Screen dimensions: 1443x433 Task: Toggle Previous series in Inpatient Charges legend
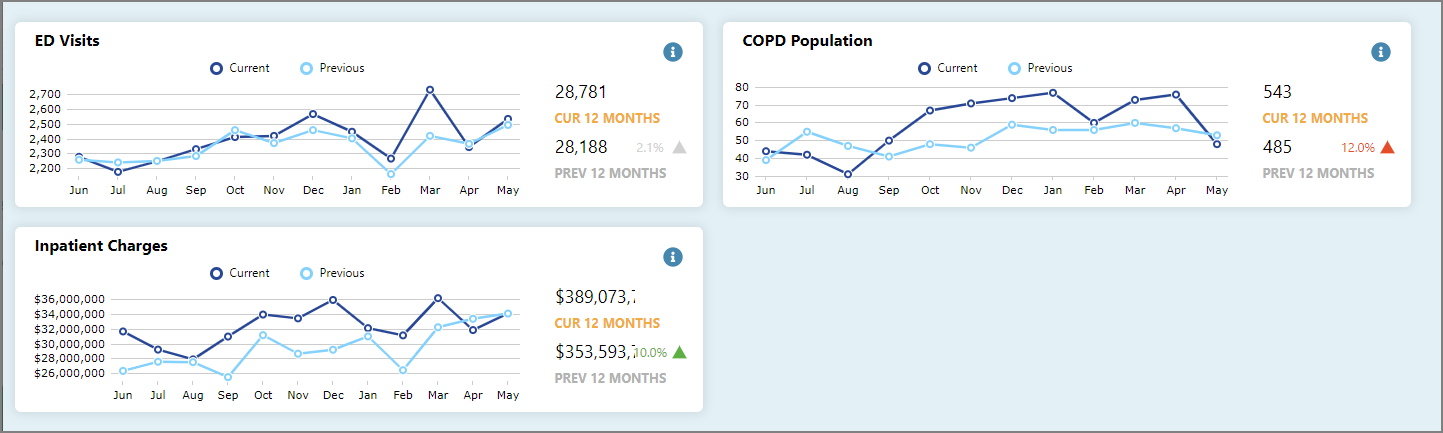tap(332, 273)
